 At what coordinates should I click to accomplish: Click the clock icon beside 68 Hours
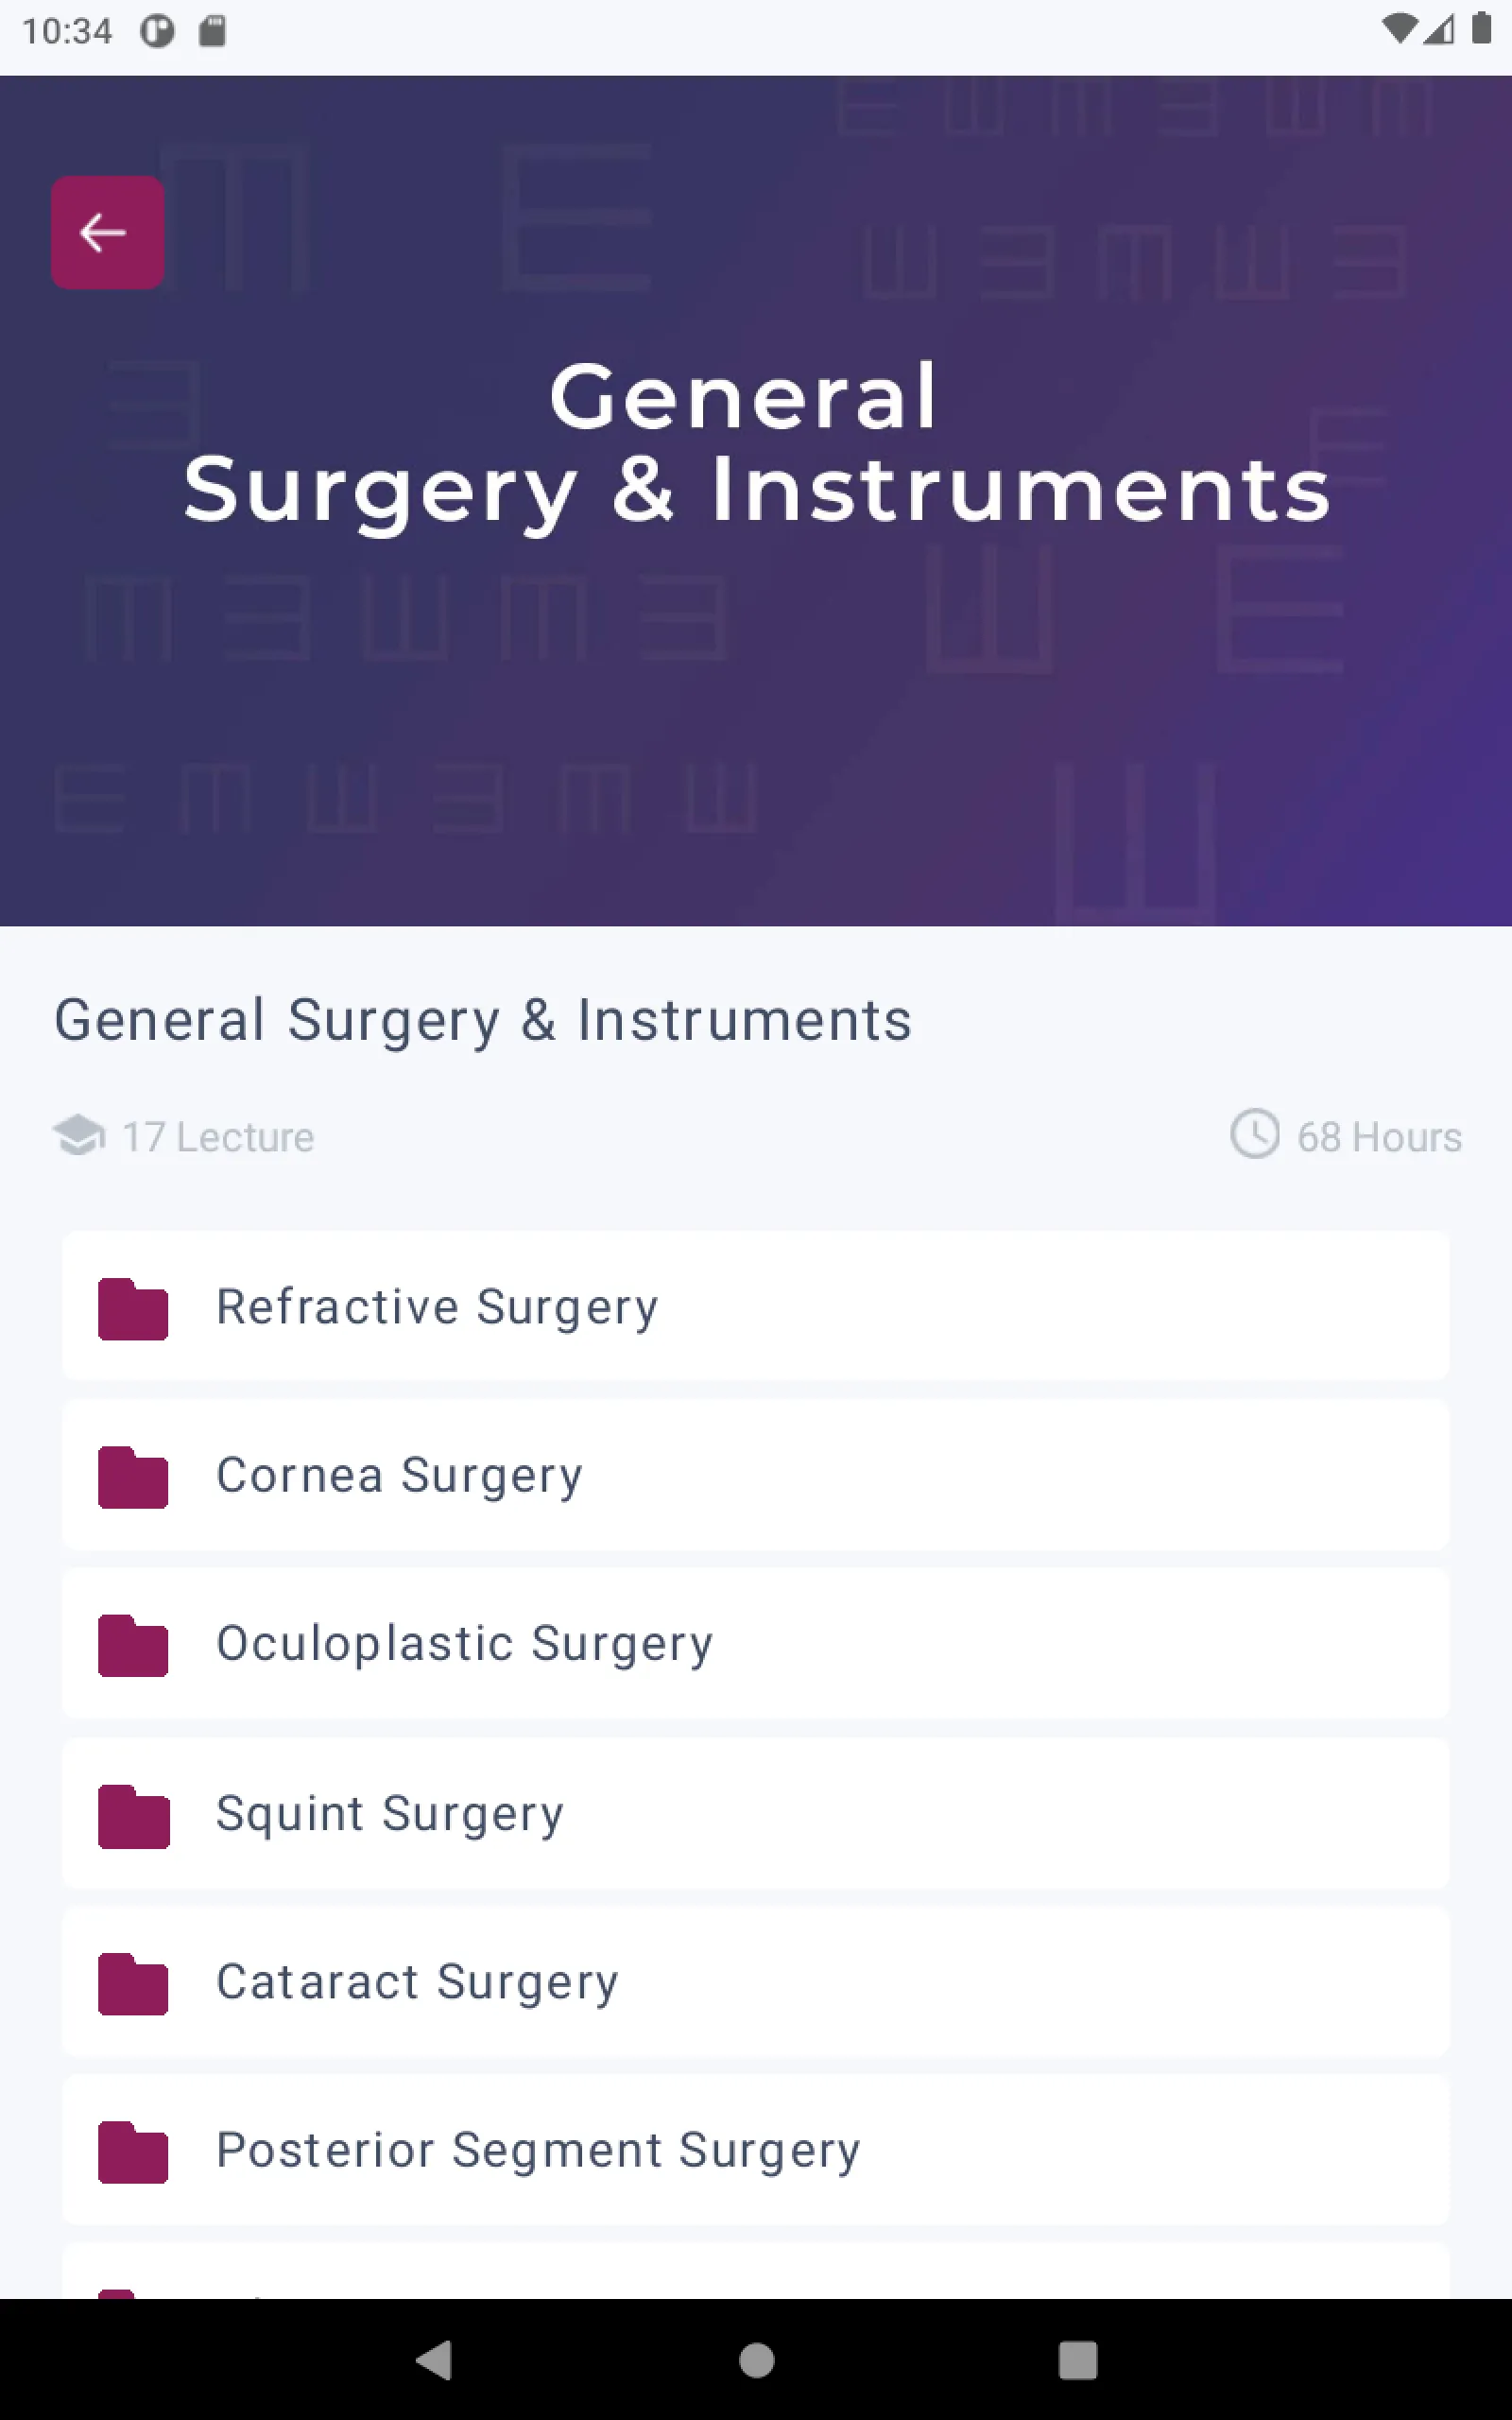1254,1133
